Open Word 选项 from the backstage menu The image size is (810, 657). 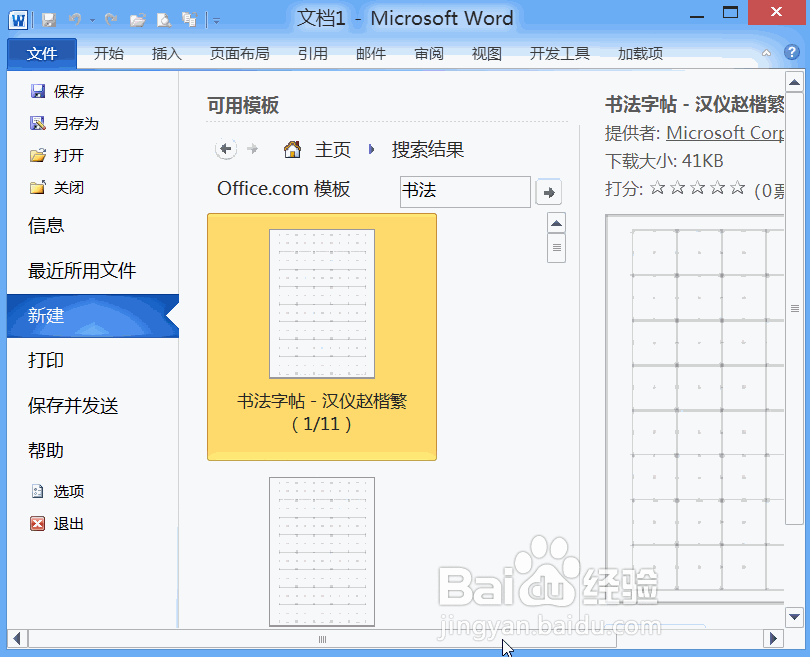coord(58,491)
